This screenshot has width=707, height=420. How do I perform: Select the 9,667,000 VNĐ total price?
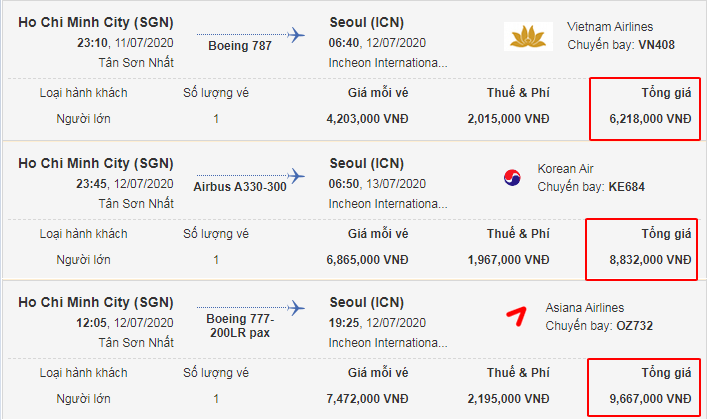click(650, 399)
